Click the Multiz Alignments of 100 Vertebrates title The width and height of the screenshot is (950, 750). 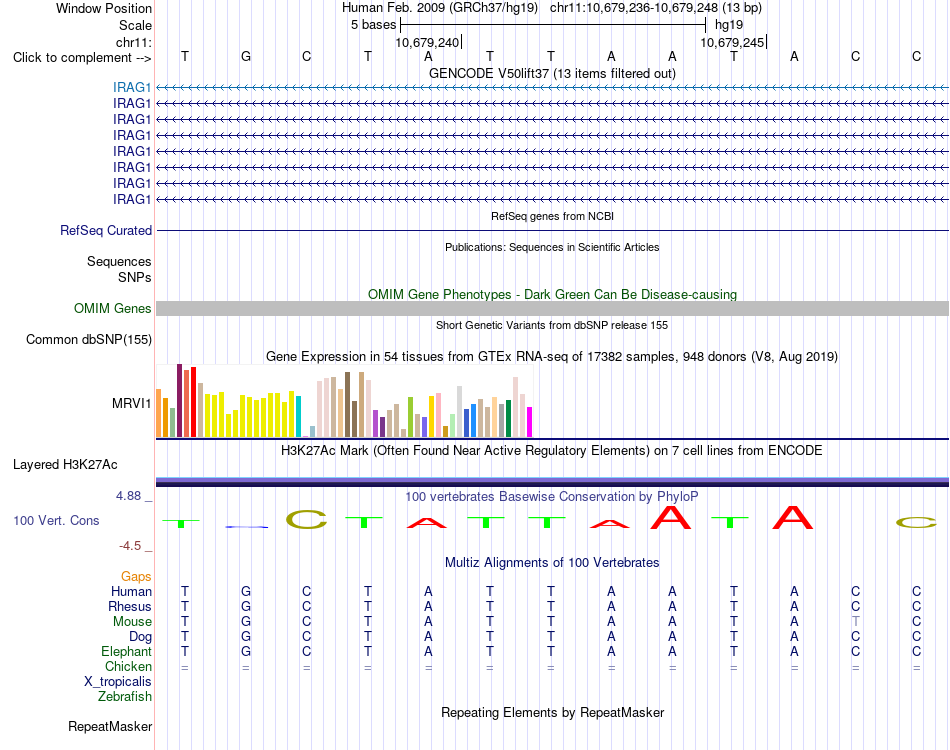click(552, 562)
